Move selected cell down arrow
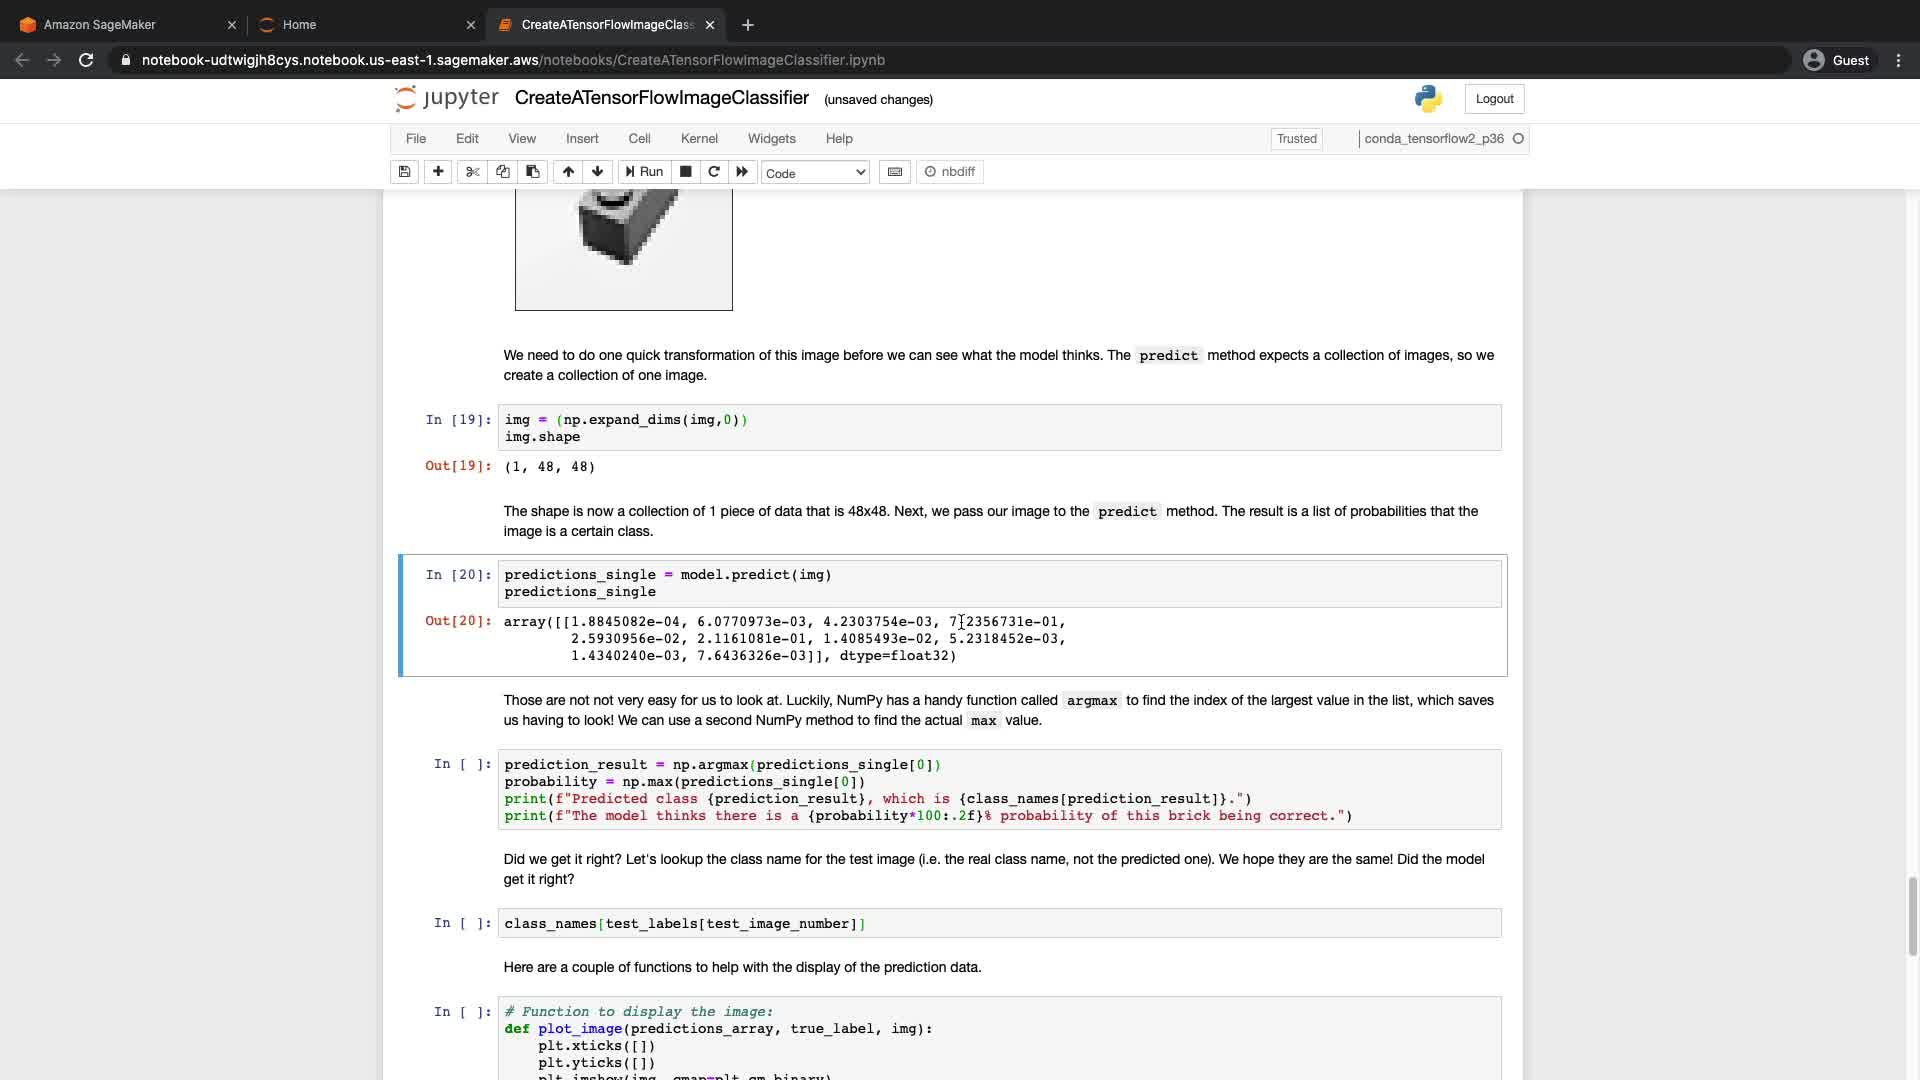The height and width of the screenshot is (1080, 1920). pyautogui.click(x=597, y=172)
